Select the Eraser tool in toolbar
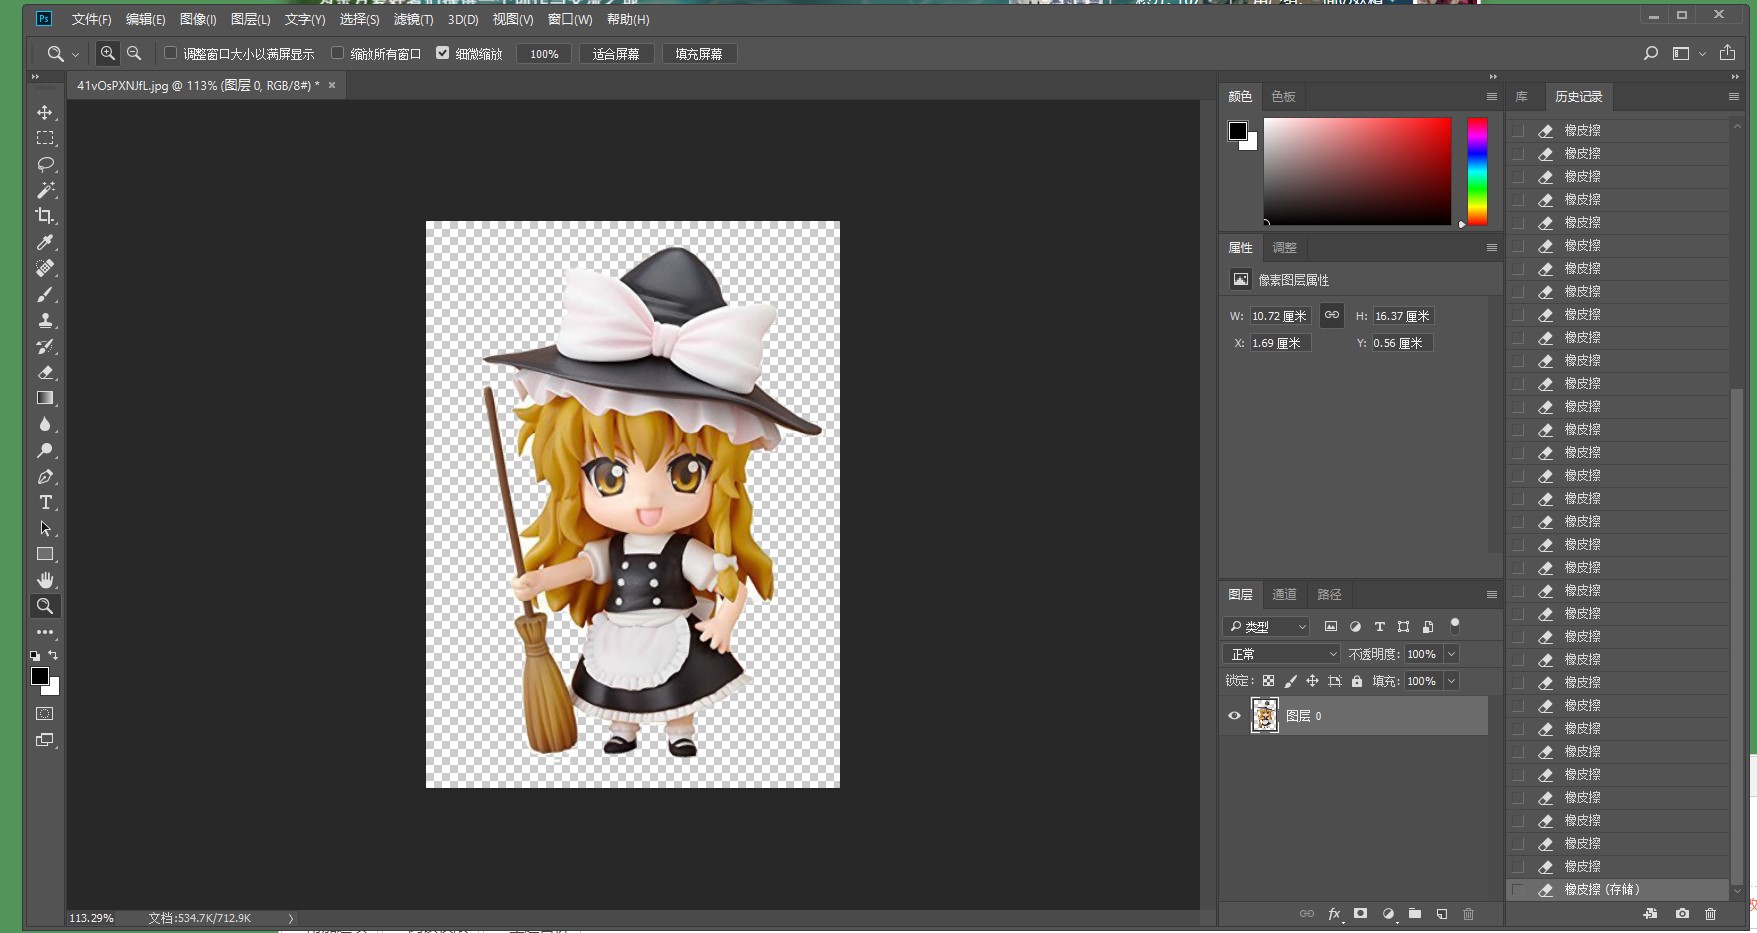 pos(45,372)
